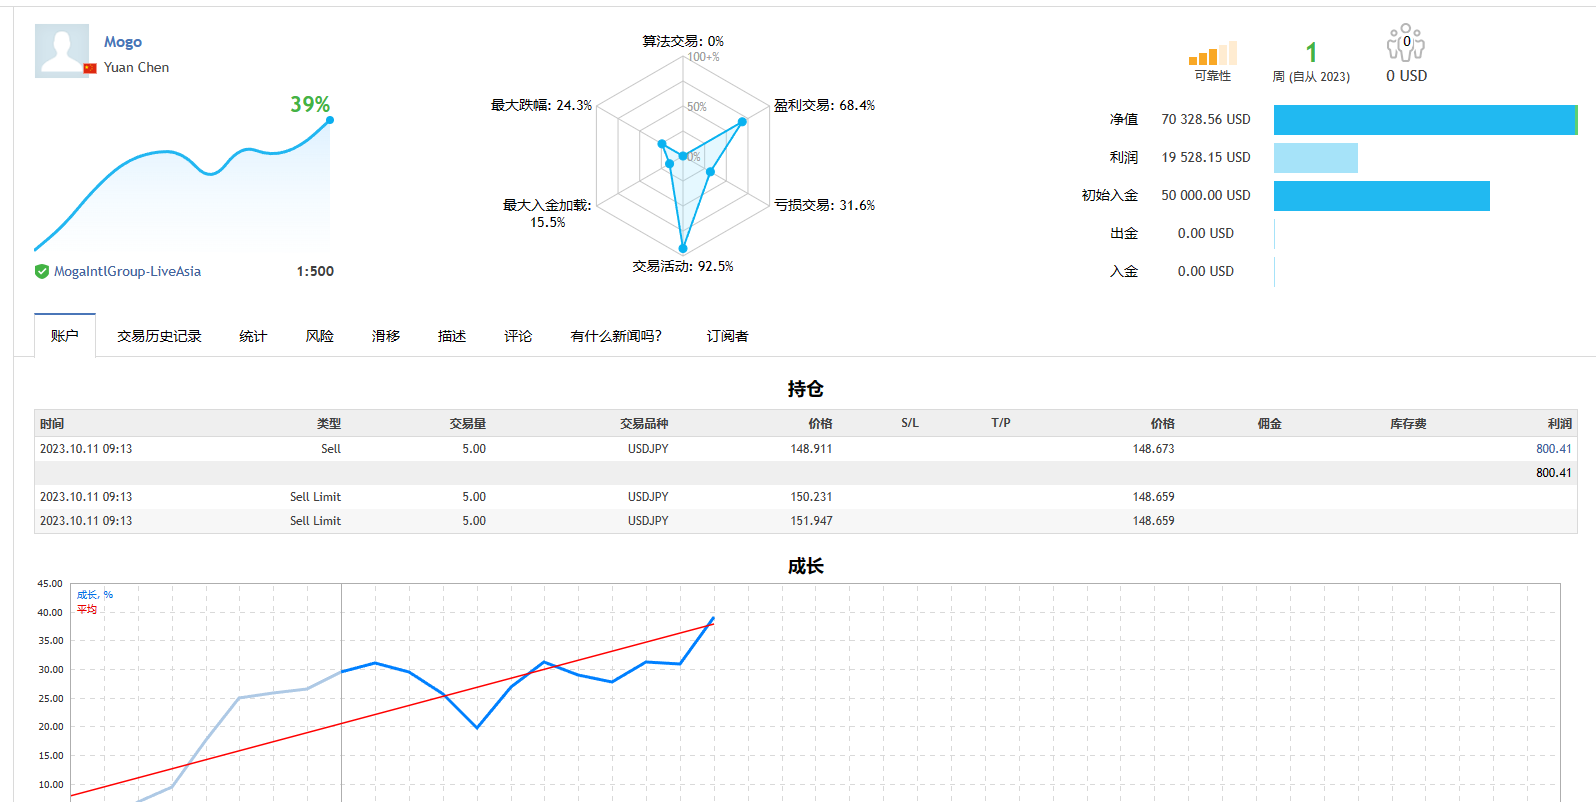
Task: Click the last point of the growth chart line
Action: [x=713, y=618]
